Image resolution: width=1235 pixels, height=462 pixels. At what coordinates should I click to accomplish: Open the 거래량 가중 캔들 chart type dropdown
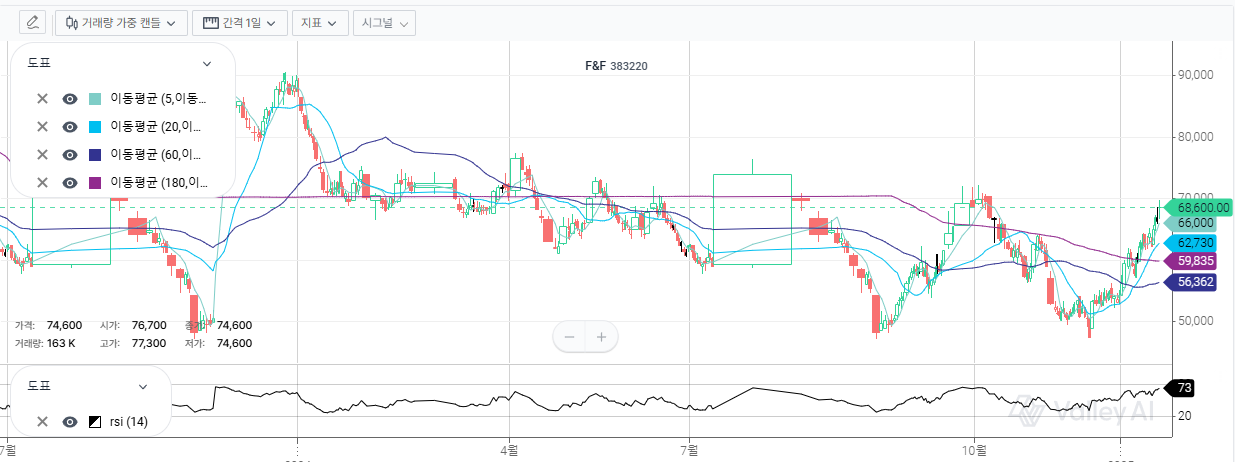pyautogui.click(x=121, y=22)
